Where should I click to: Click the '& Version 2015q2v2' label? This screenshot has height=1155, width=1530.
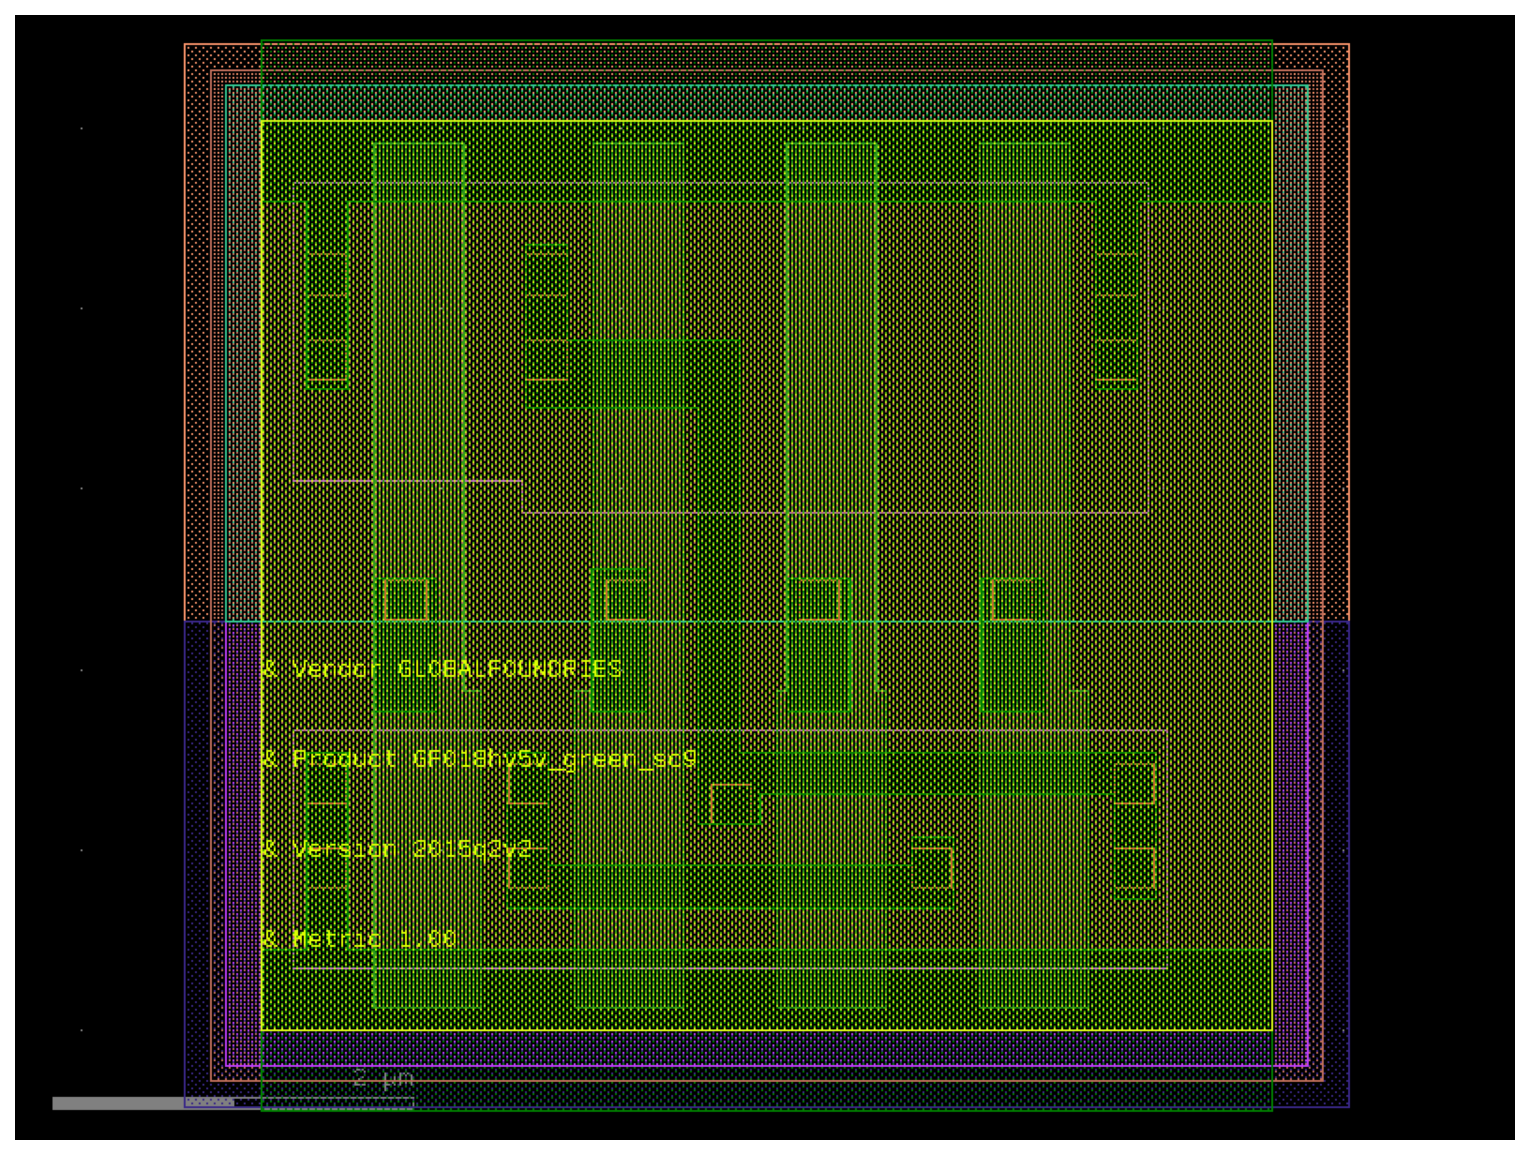point(396,850)
